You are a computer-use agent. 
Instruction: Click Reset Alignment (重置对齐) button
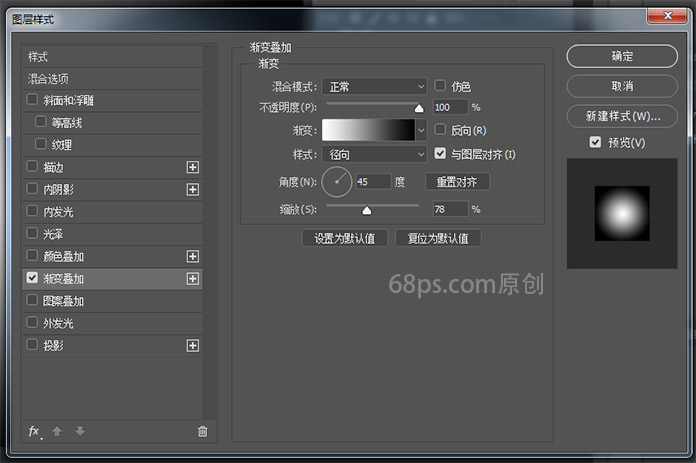click(457, 182)
